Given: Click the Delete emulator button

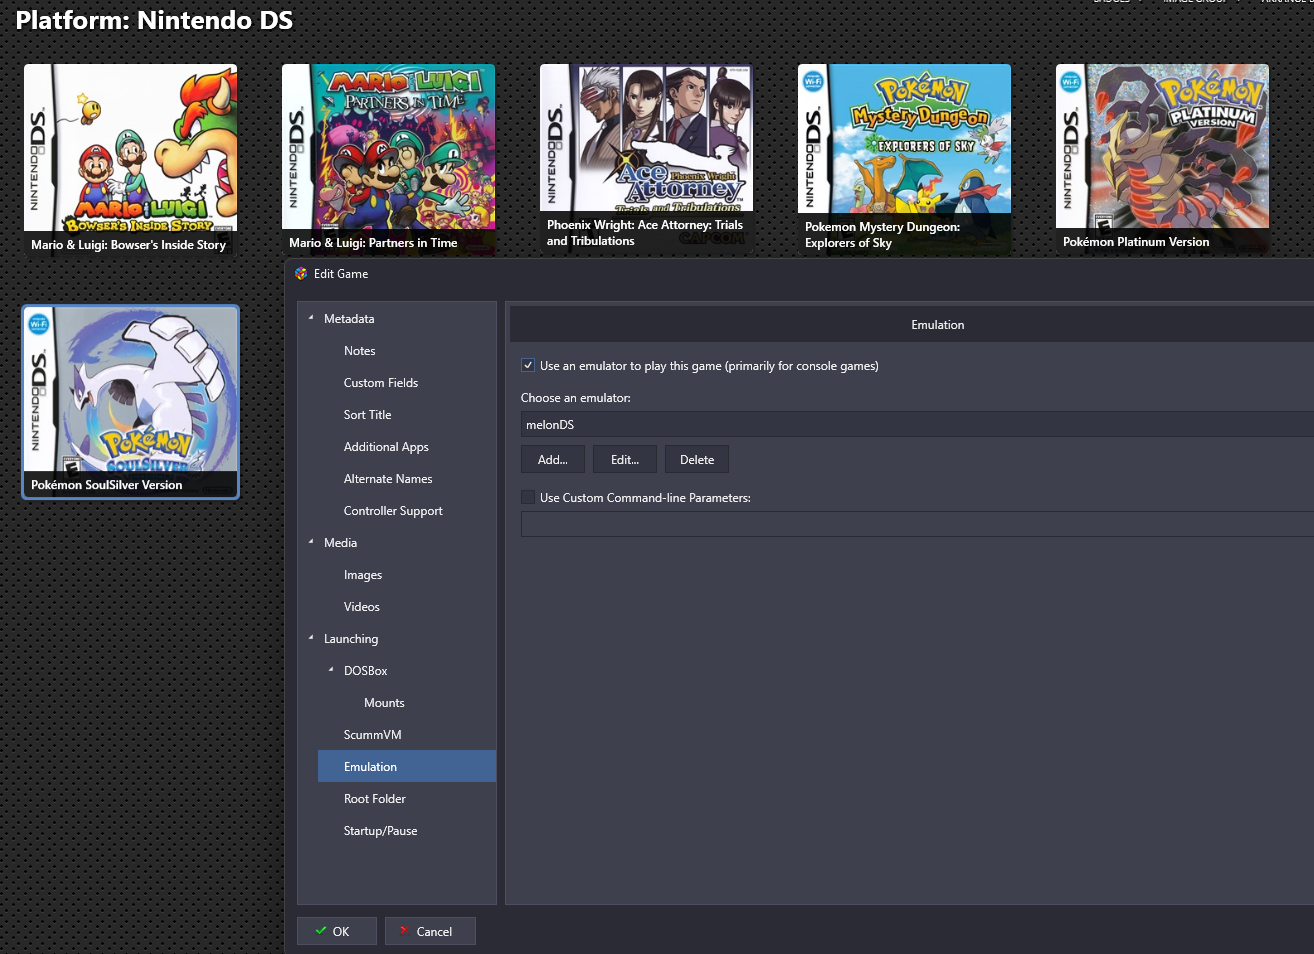Looking at the screenshot, I should pos(697,460).
